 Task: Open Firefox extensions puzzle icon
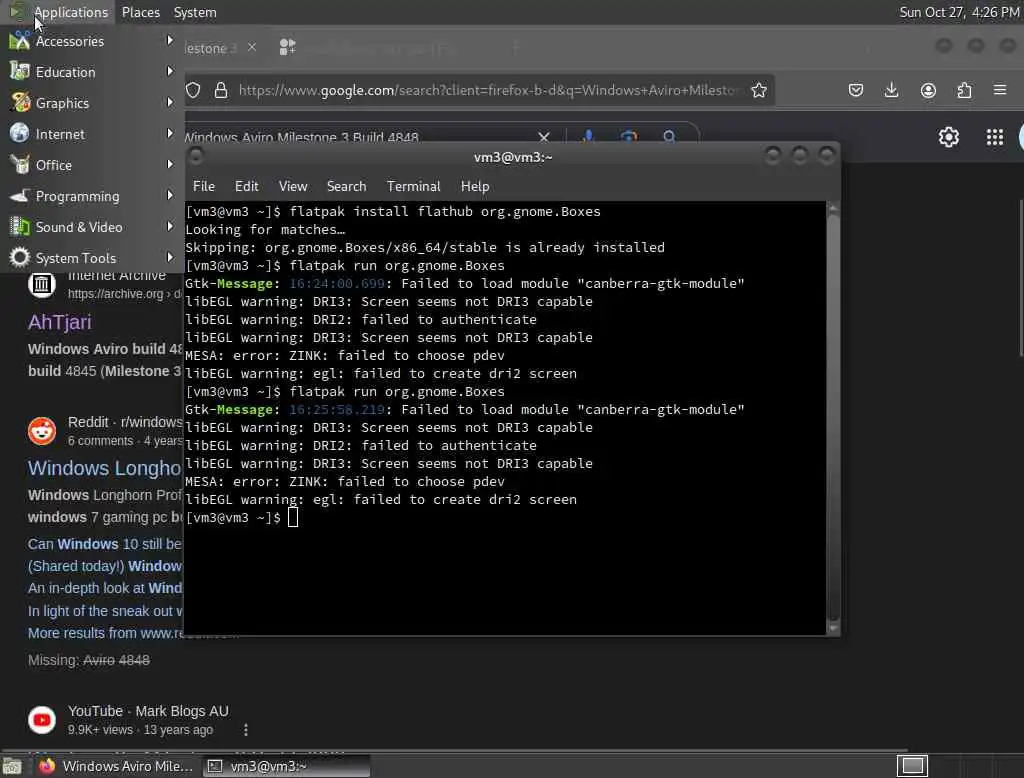point(965,90)
